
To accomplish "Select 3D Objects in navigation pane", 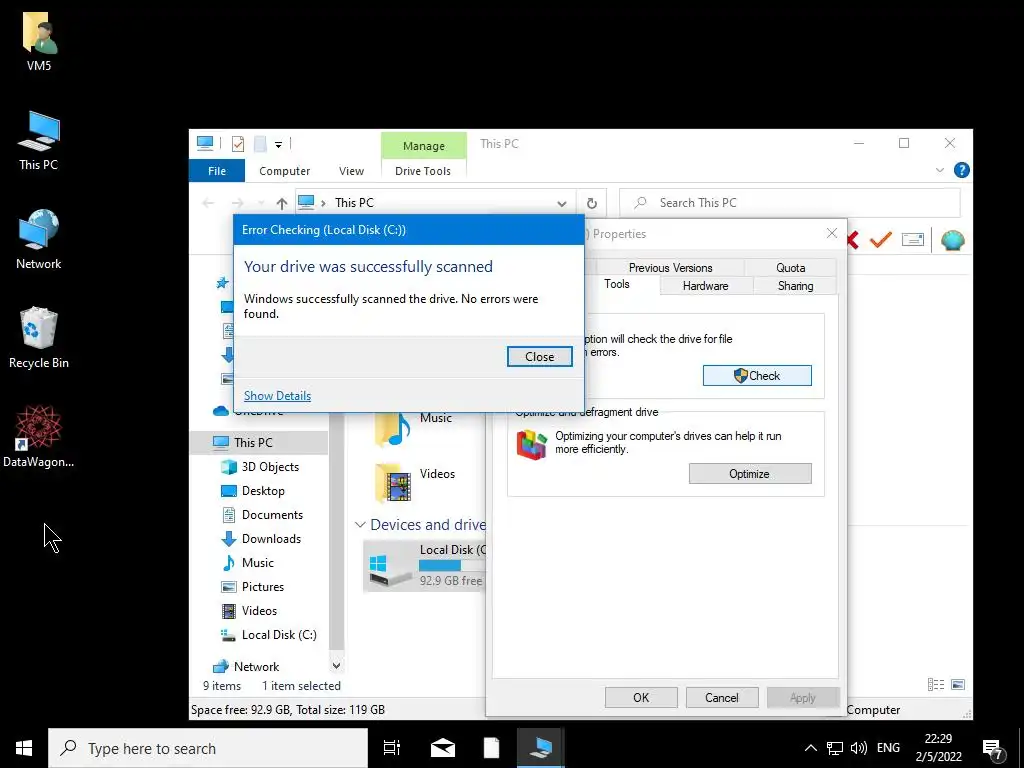I will [270, 467].
